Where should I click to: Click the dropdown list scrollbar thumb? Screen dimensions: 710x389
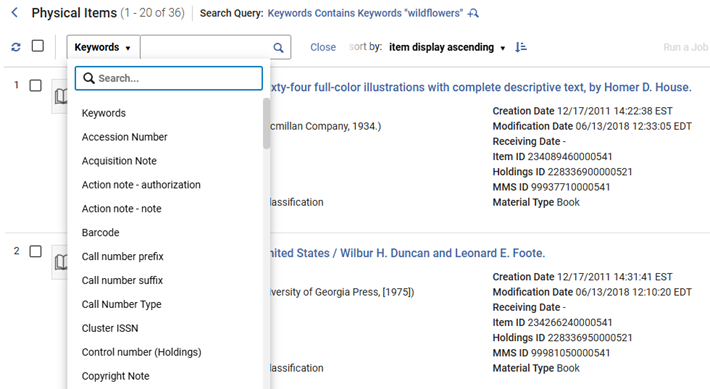click(x=266, y=123)
